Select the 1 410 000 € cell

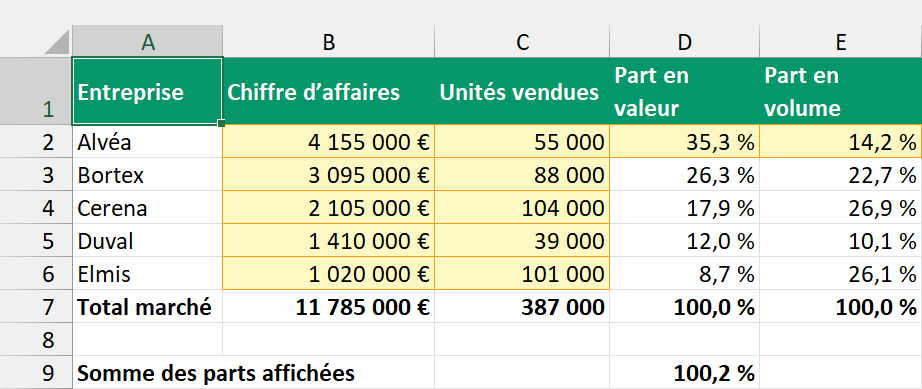click(329, 240)
